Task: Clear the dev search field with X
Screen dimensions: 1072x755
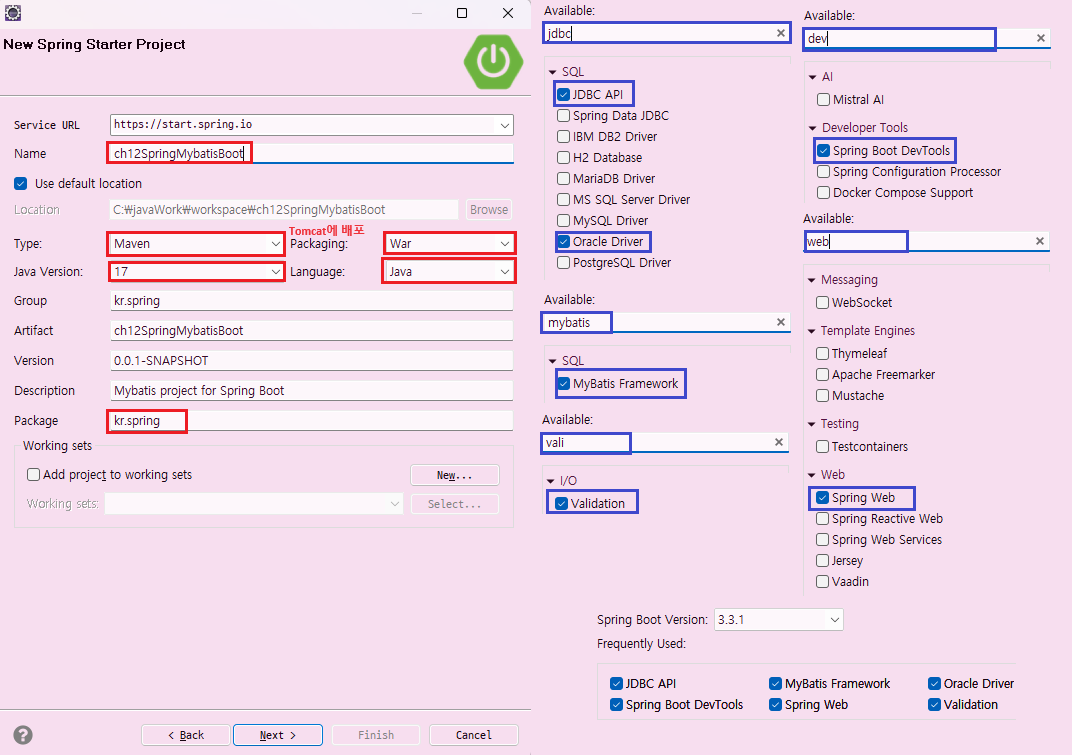Action: click(1041, 38)
